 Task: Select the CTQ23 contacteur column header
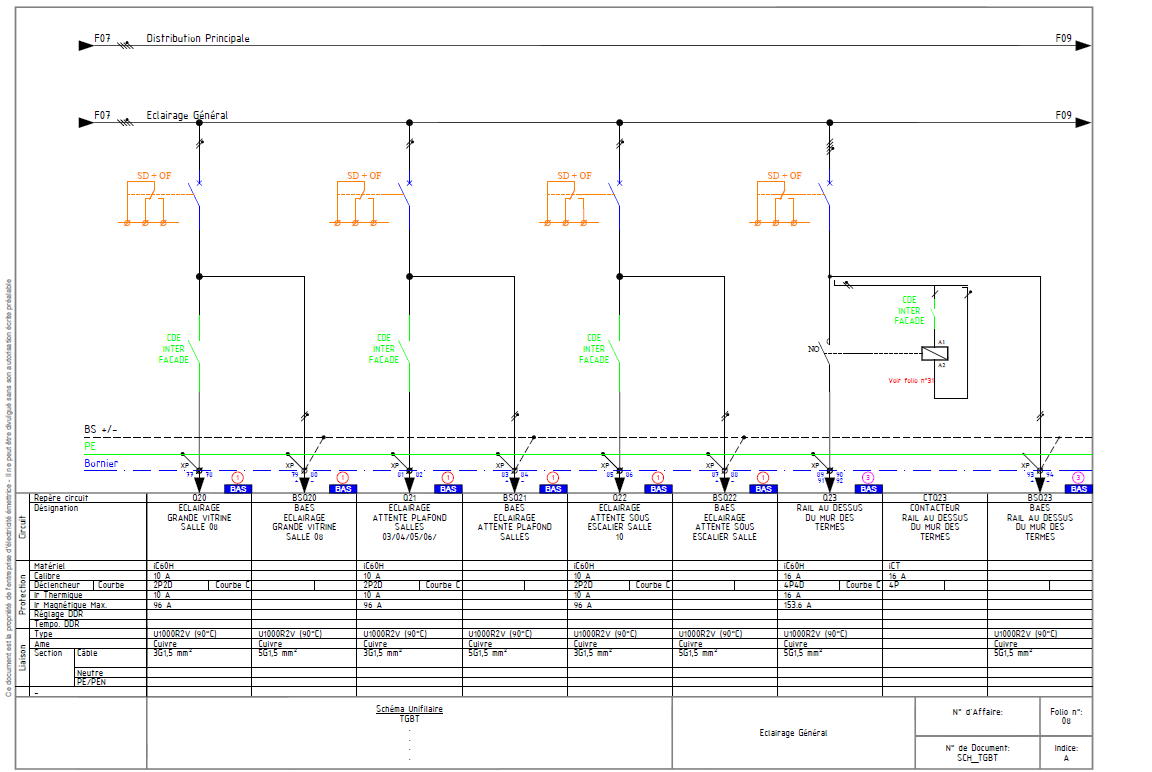click(x=934, y=497)
